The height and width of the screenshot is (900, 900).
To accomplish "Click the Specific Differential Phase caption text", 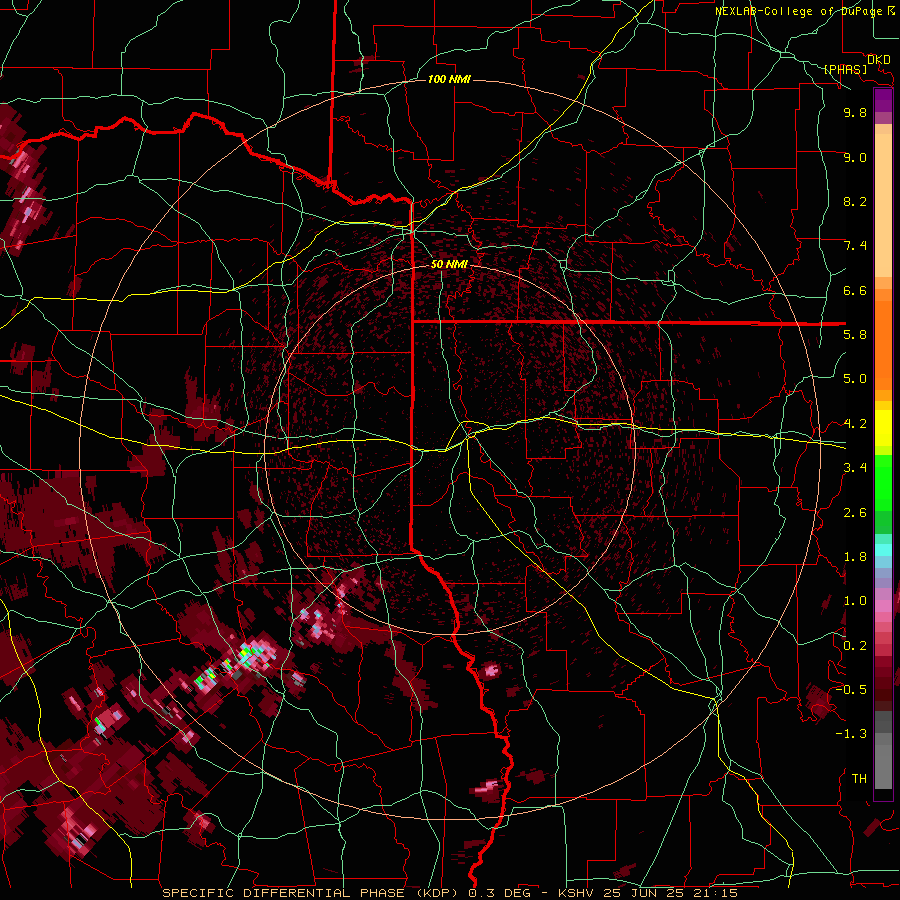I will pyautogui.click(x=450, y=893).
